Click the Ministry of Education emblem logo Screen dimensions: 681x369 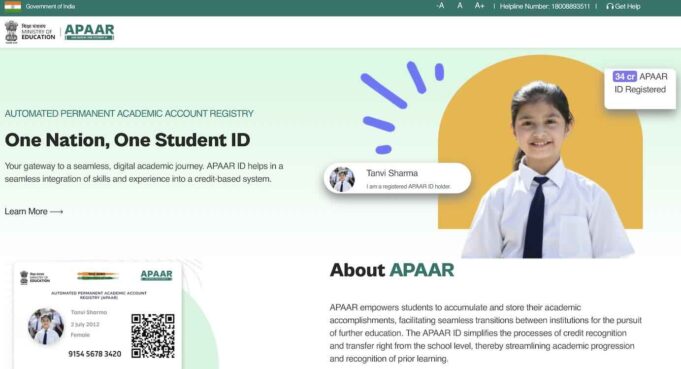(30, 32)
